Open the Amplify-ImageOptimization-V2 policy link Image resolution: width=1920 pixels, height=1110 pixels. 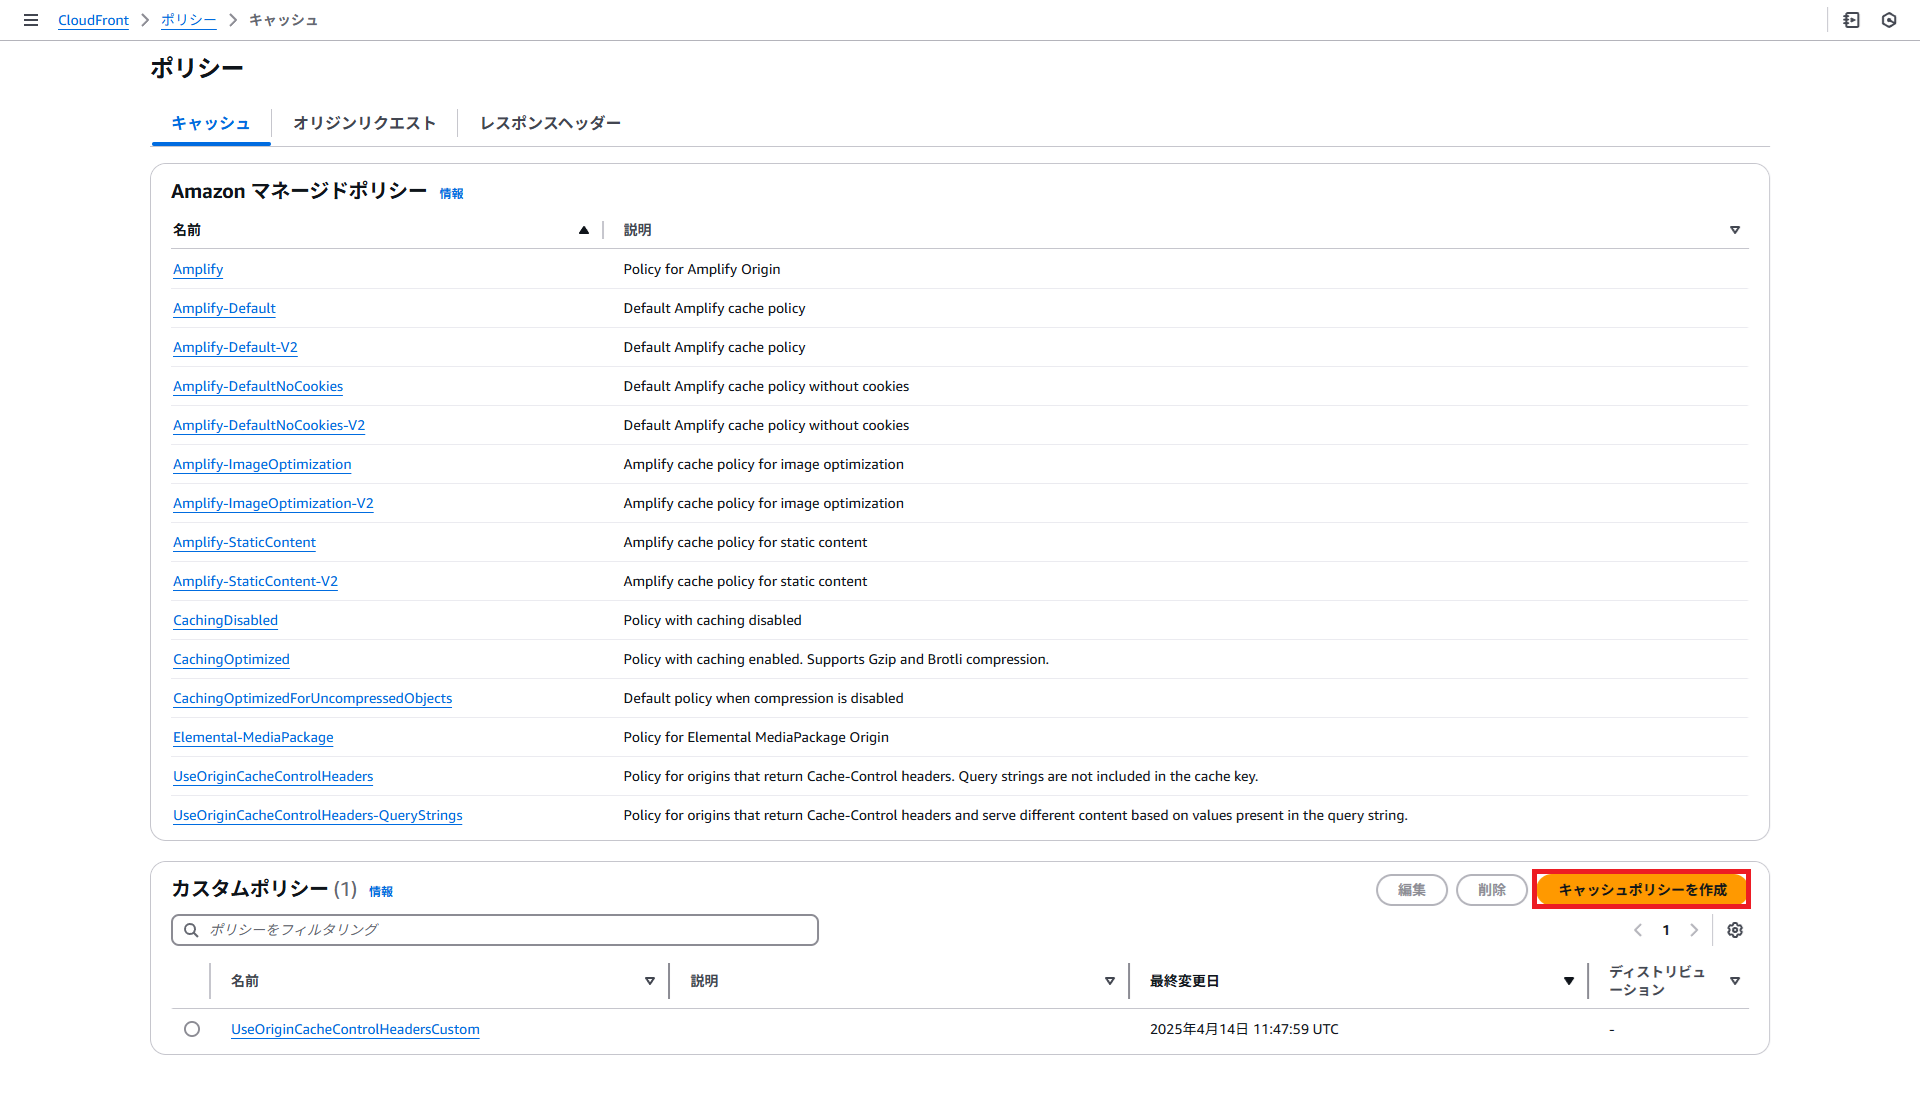coord(273,503)
